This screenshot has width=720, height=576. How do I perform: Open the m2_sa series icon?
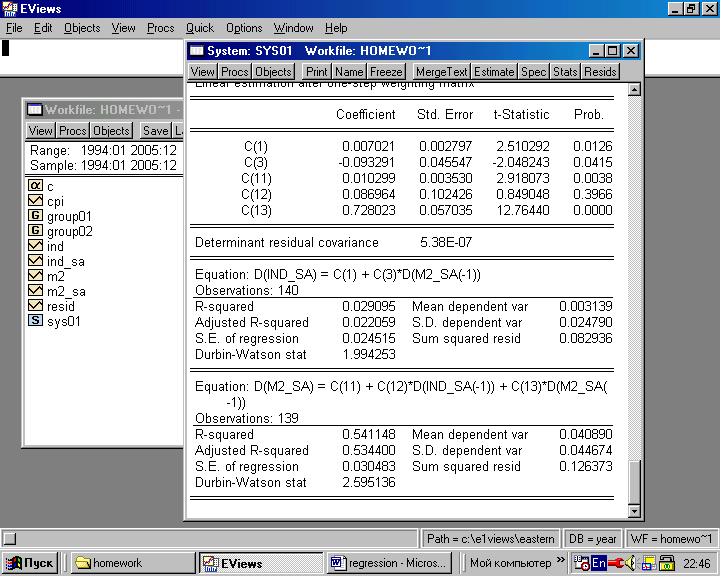[x=35, y=291]
